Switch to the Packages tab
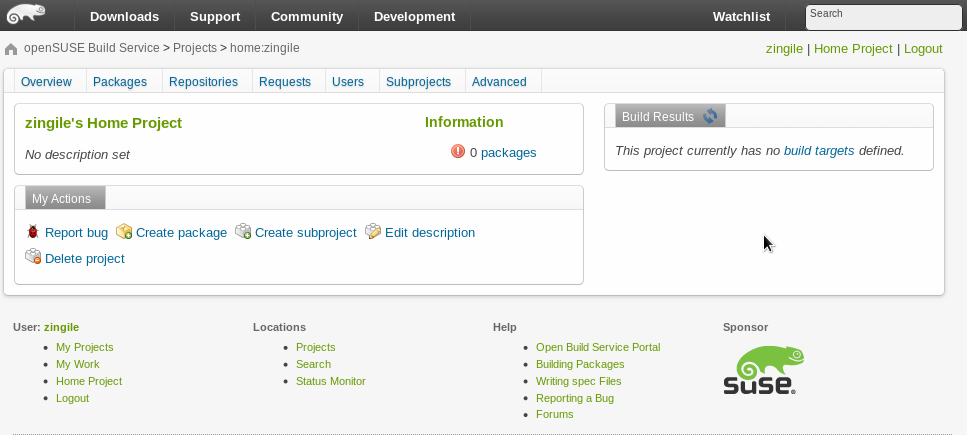967x435 pixels. coord(120,81)
